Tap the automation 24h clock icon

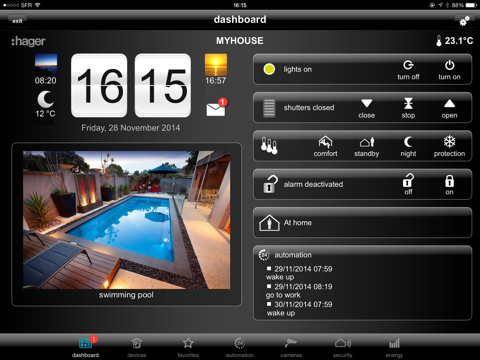[264, 255]
